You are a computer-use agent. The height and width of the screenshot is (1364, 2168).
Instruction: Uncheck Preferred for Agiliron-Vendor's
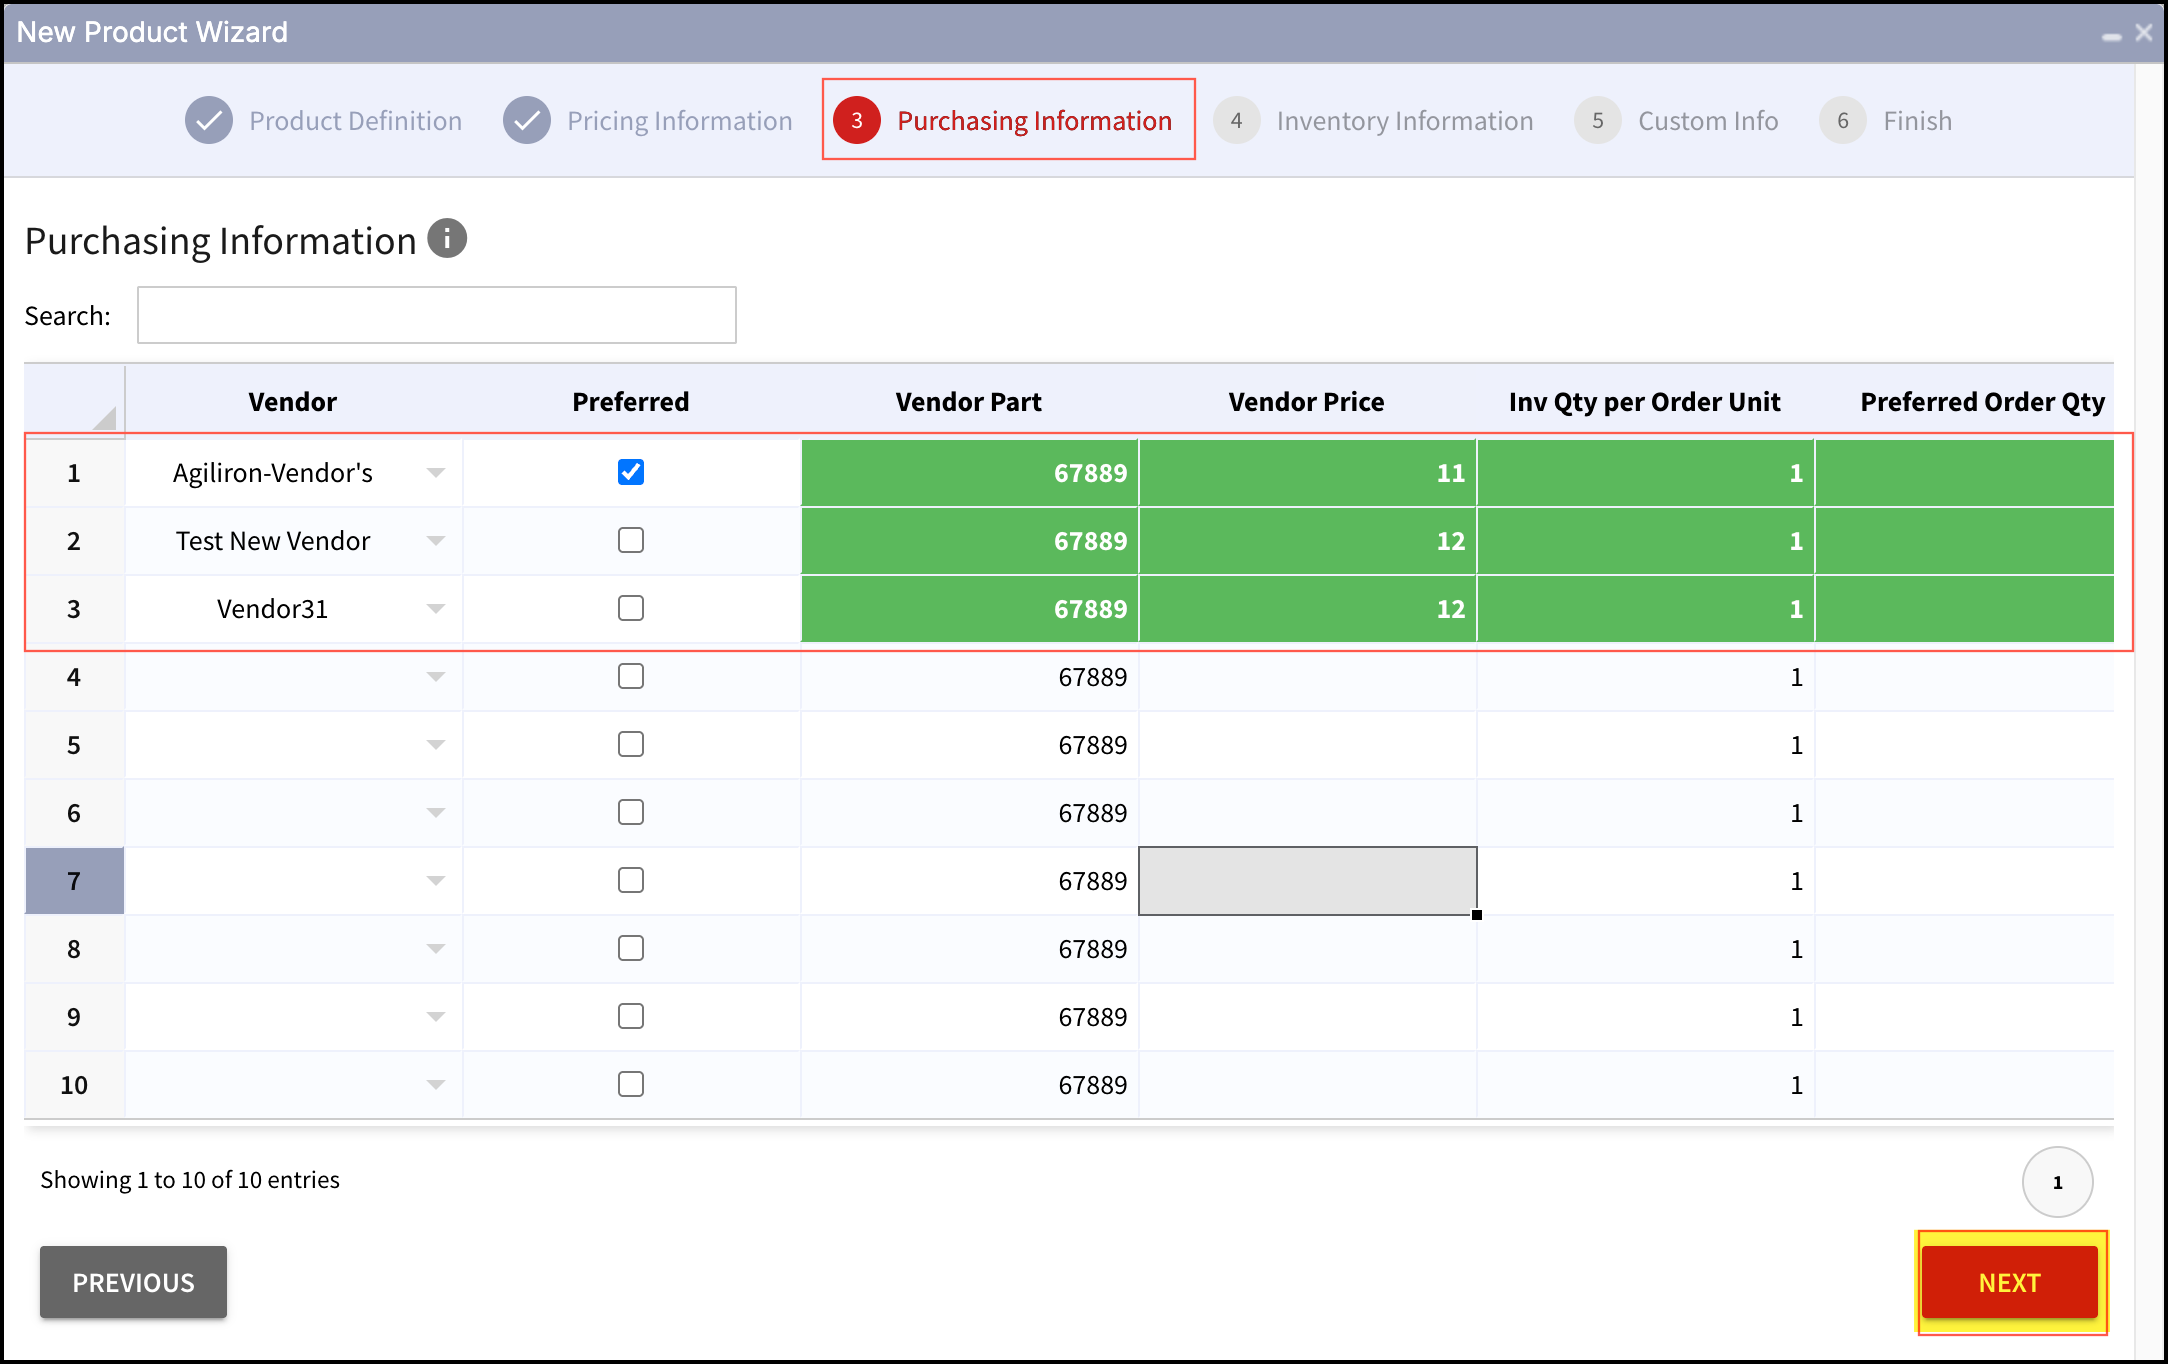[x=631, y=472]
